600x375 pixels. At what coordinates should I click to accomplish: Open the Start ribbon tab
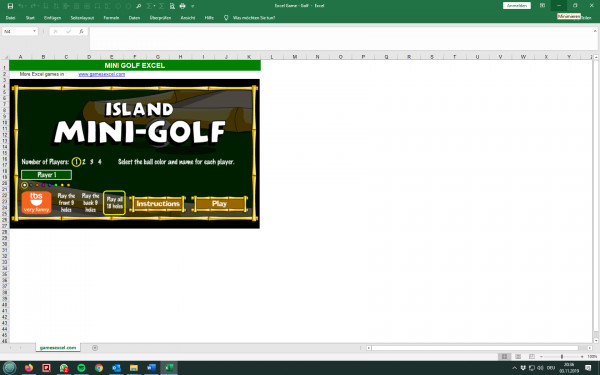pyautogui.click(x=30, y=18)
